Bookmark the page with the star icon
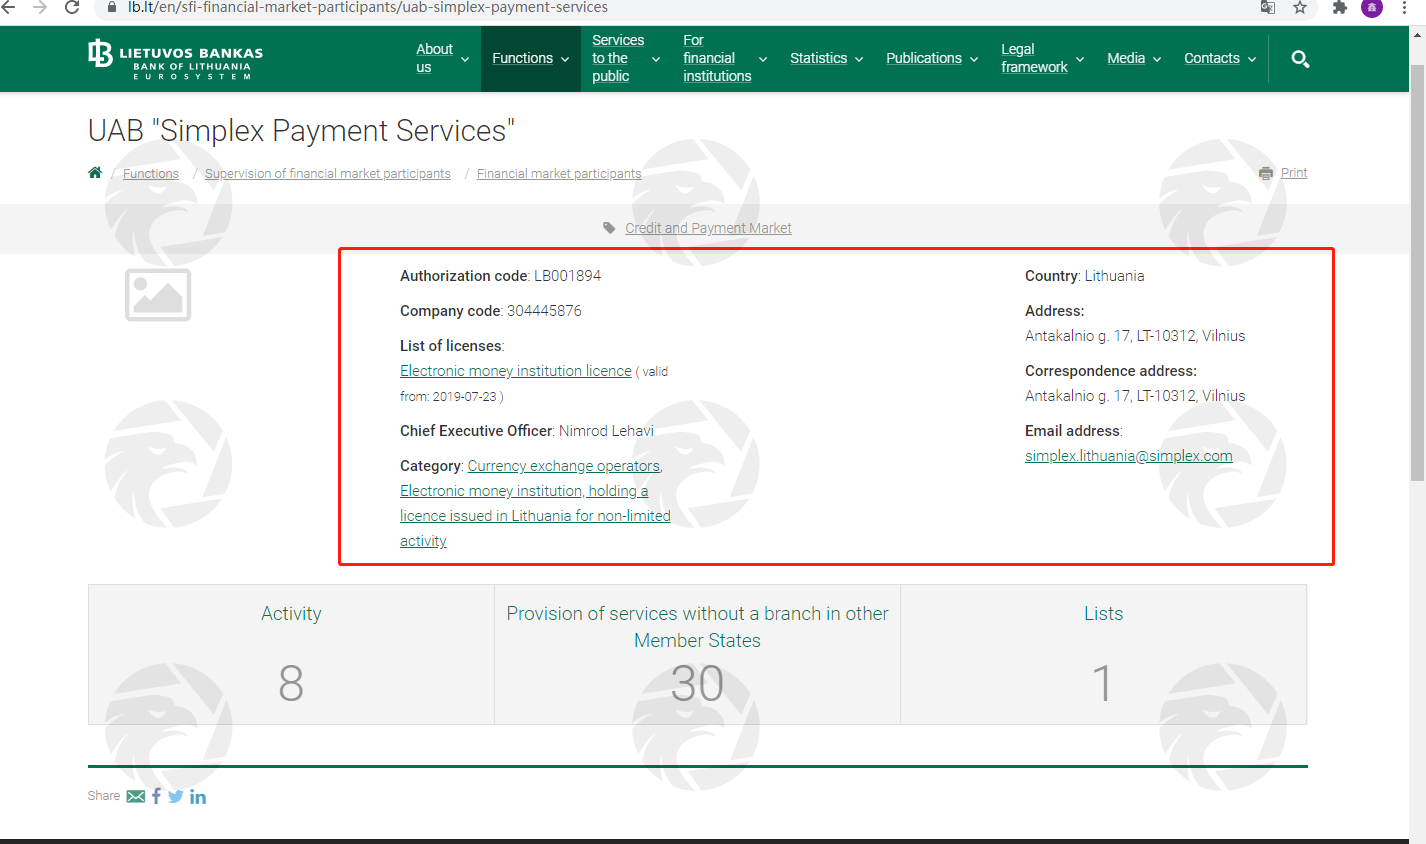Image resolution: width=1426 pixels, height=844 pixels. click(x=1300, y=7)
